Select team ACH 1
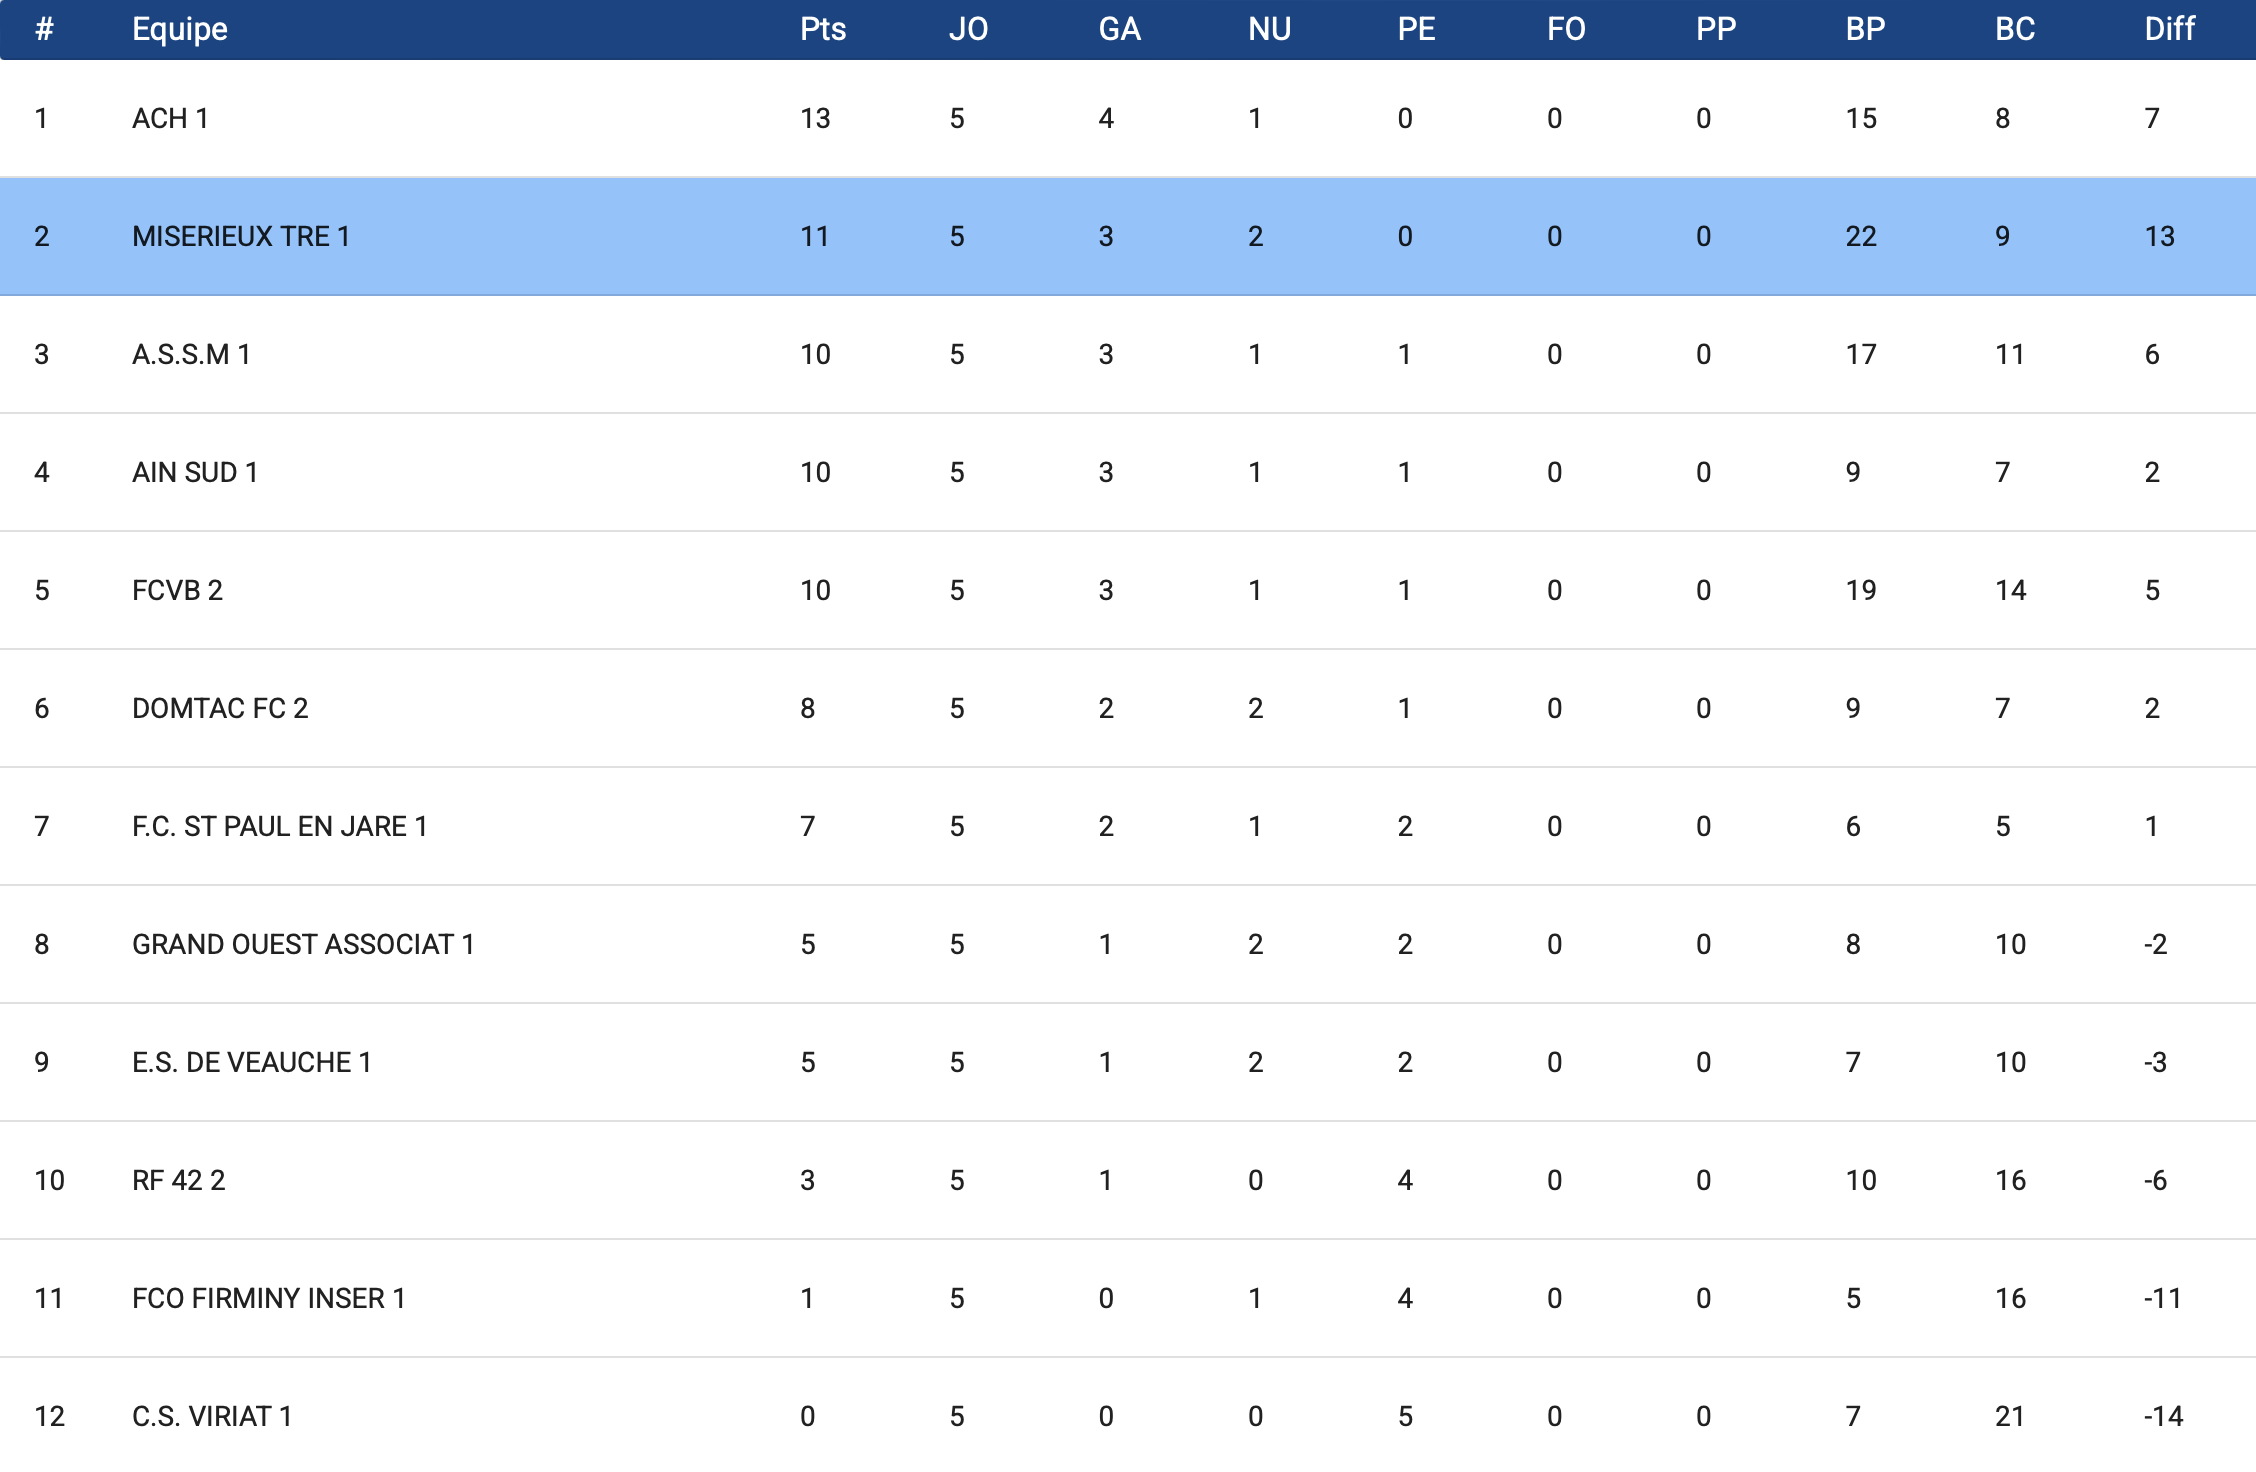The image size is (2256, 1472). 170,119
